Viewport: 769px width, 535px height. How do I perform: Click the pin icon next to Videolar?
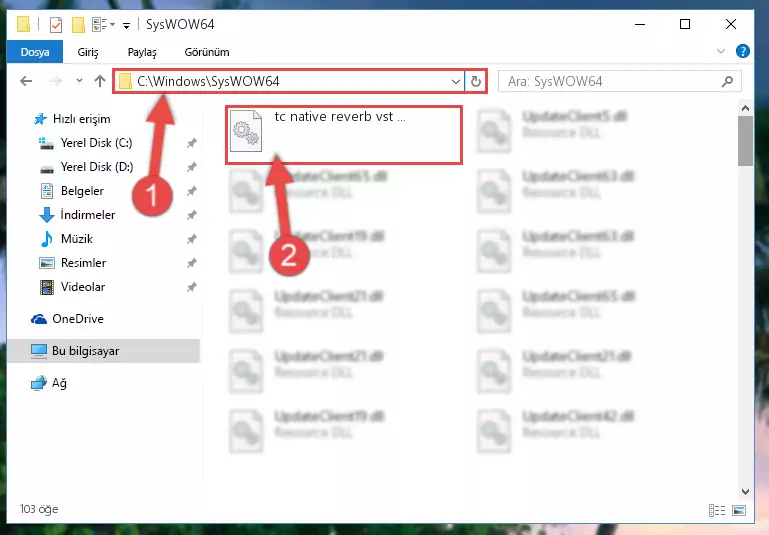pos(191,287)
